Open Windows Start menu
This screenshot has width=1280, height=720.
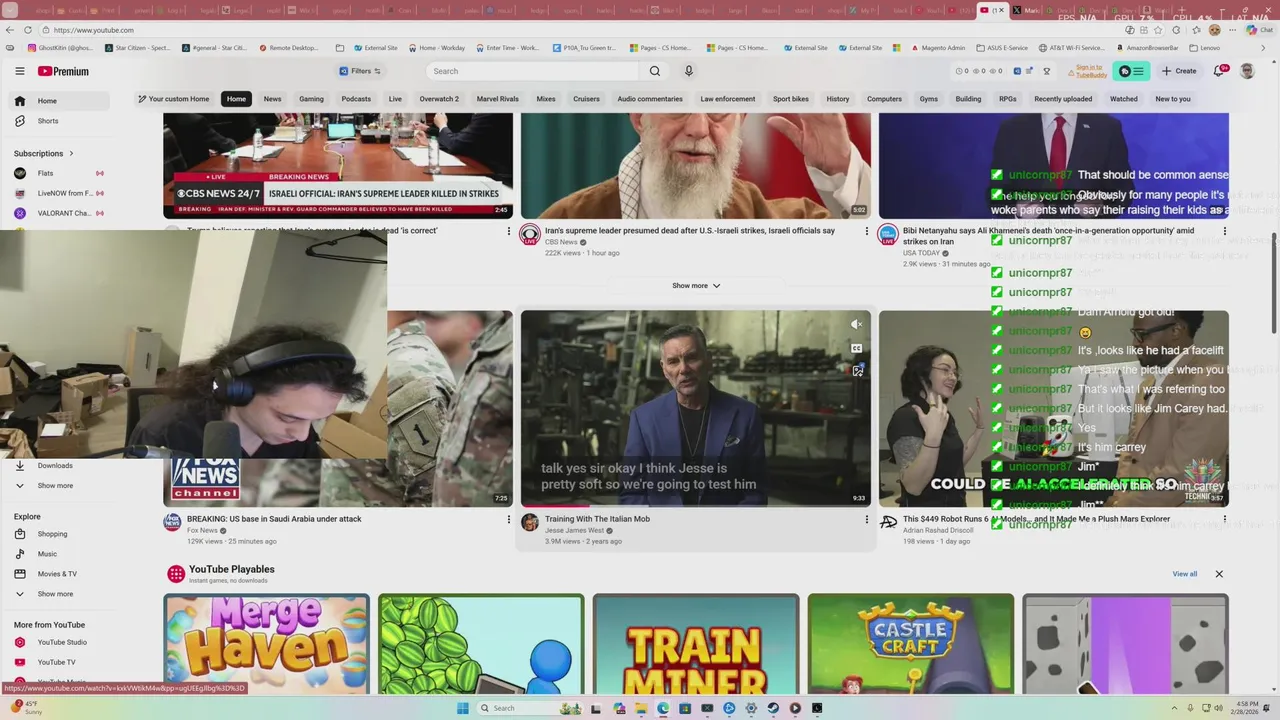tap(462, 708)
